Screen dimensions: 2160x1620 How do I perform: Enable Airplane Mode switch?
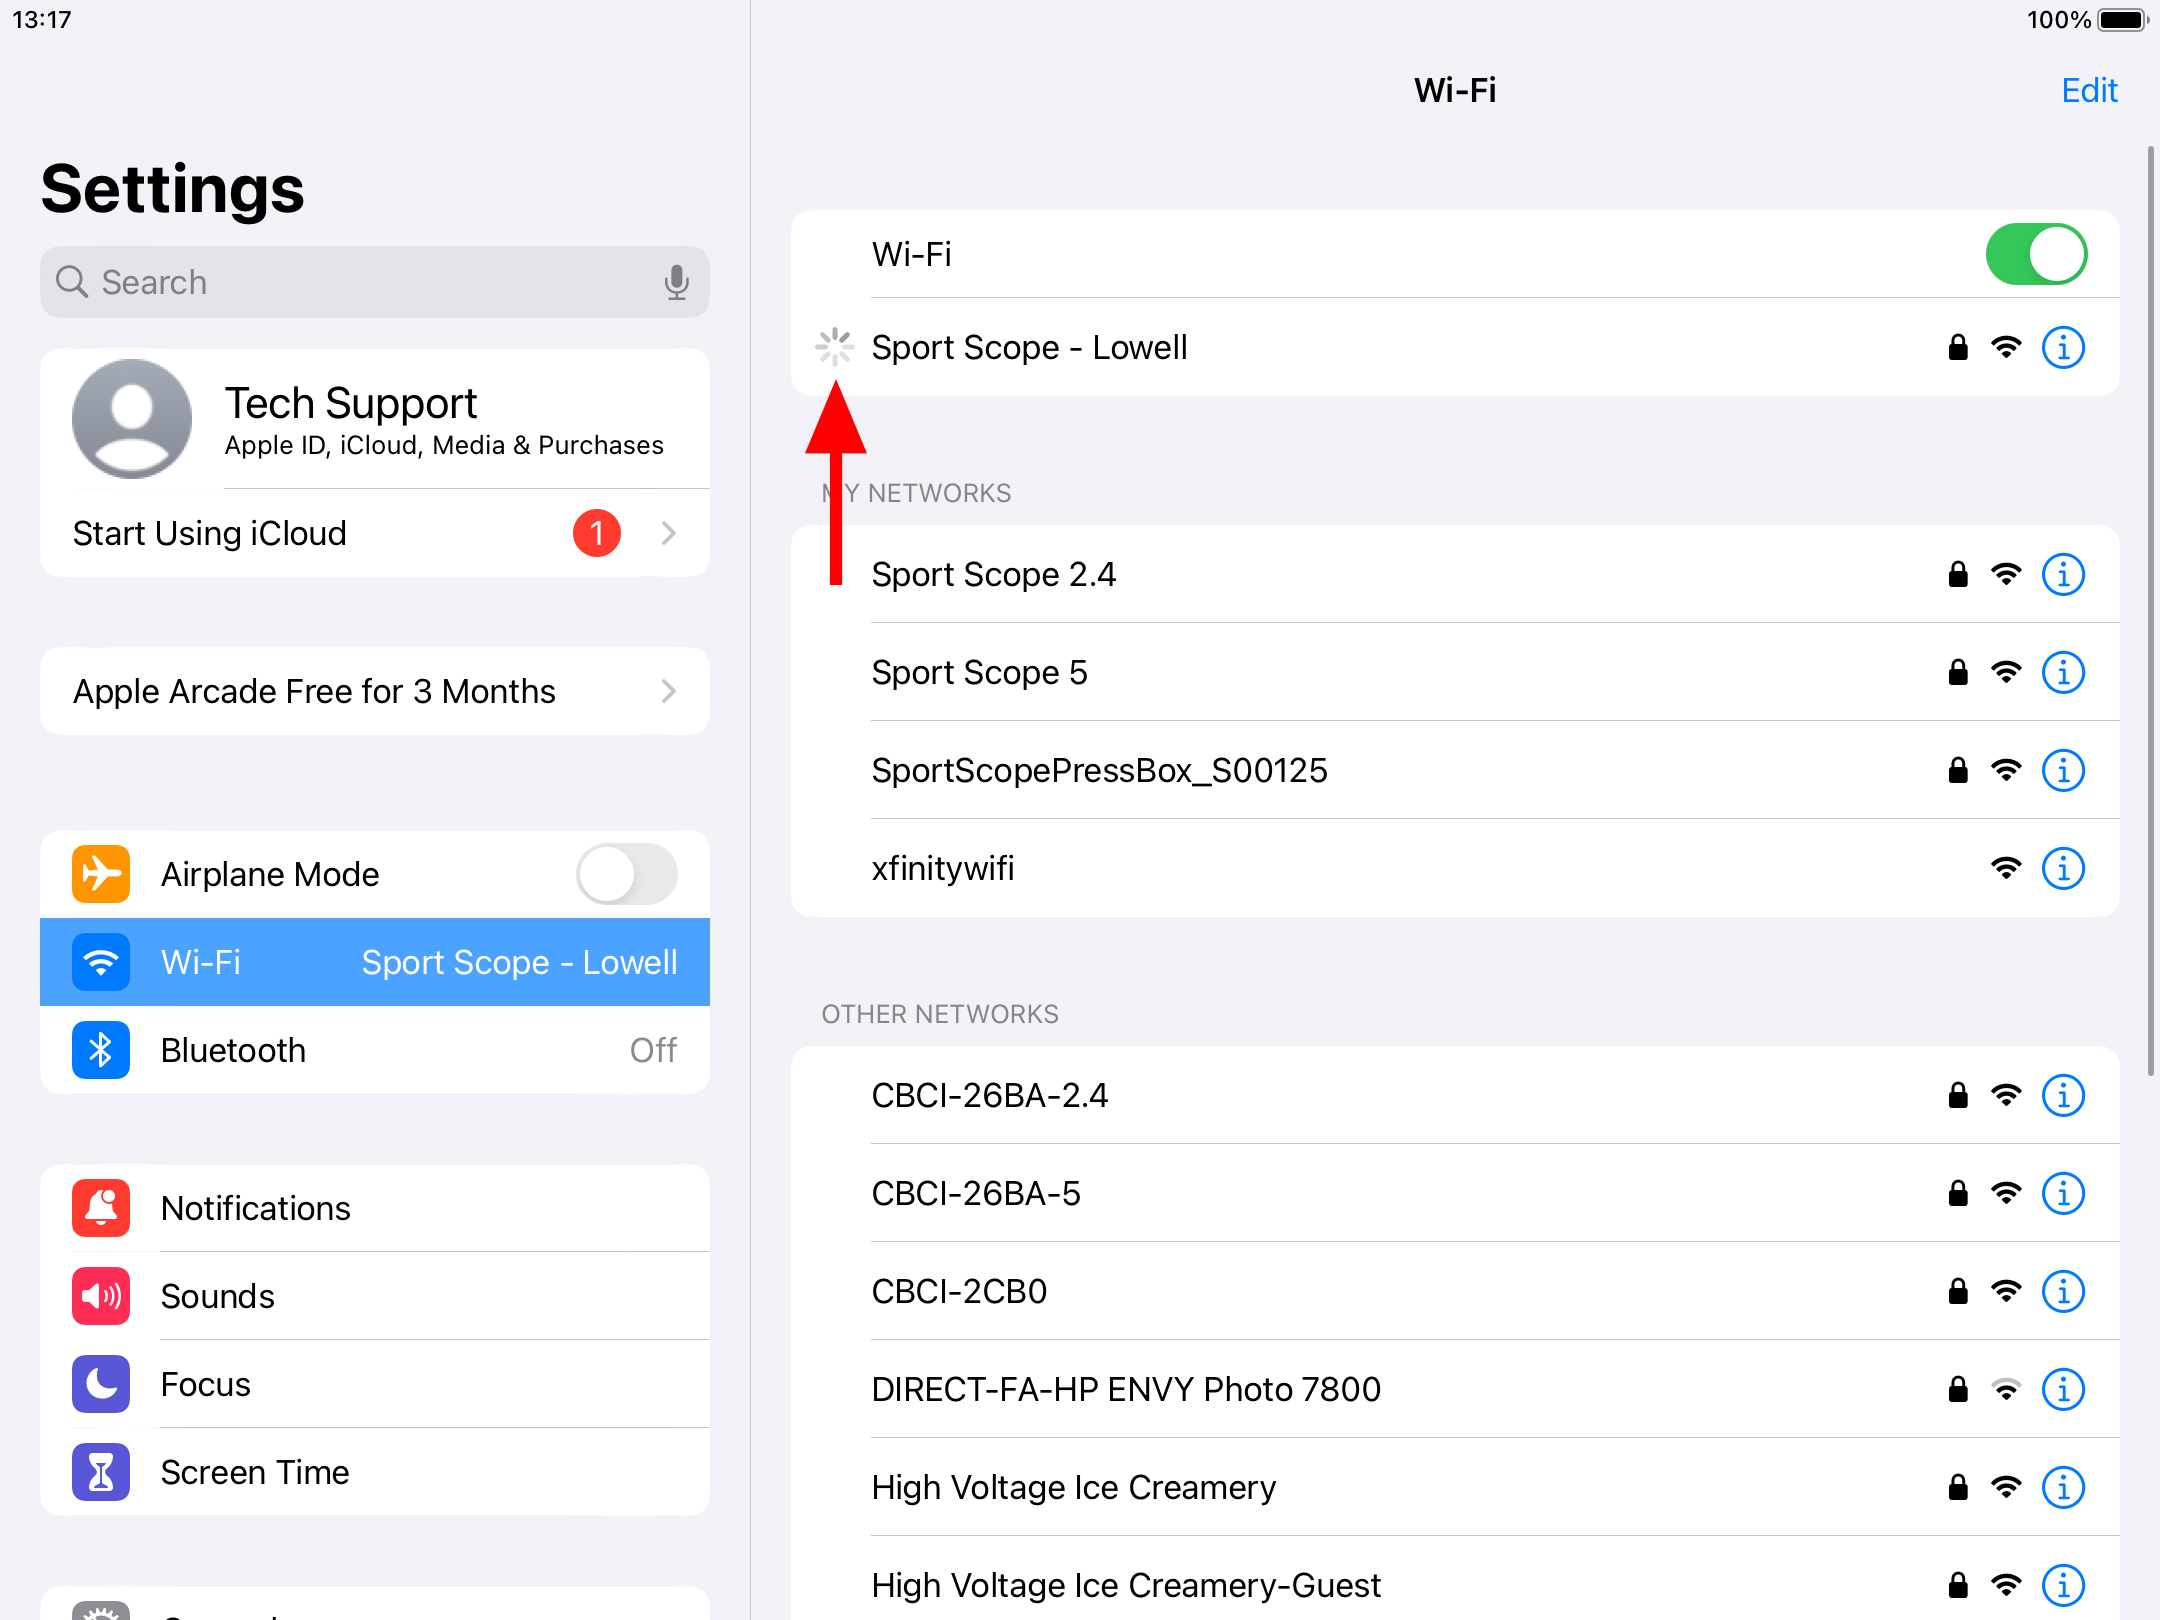click(627, 874)
